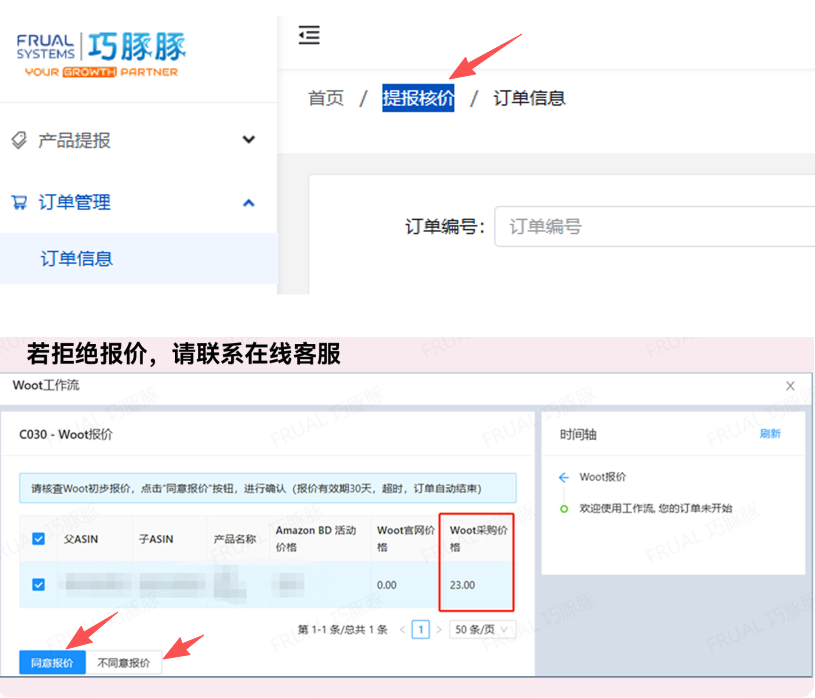This screenshot has height=698, width=815.
Task: Toggle the select-all checkbox in table header
Action: pyautogui.click(x=38, y=539)
